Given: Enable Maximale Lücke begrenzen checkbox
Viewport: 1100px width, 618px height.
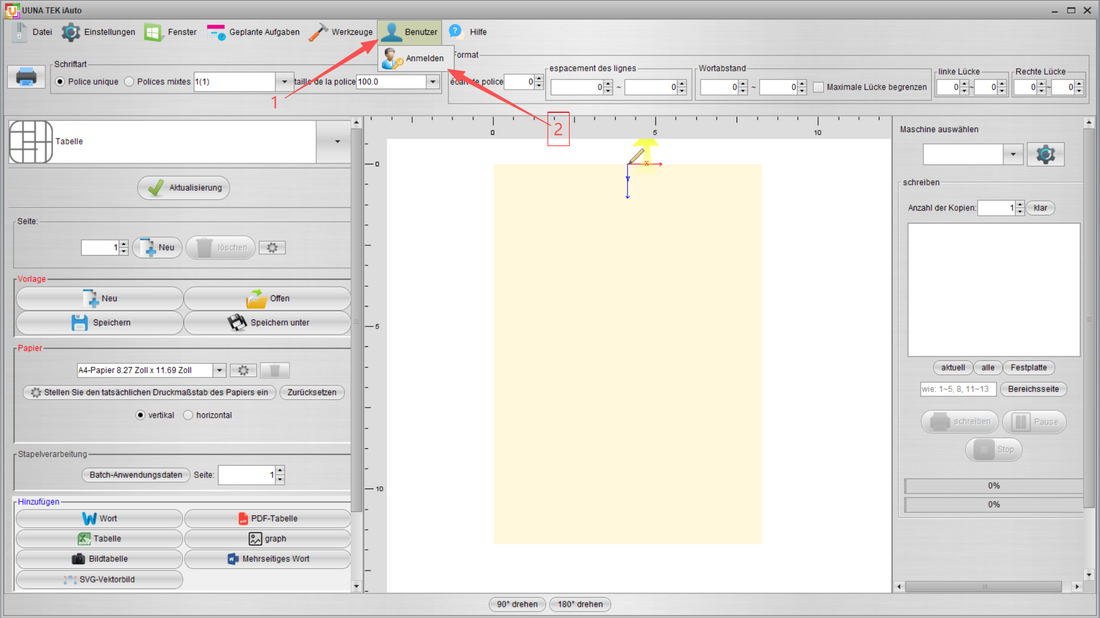Looking at the screenshot, I should pyautogui.click(x=818, y=88).
